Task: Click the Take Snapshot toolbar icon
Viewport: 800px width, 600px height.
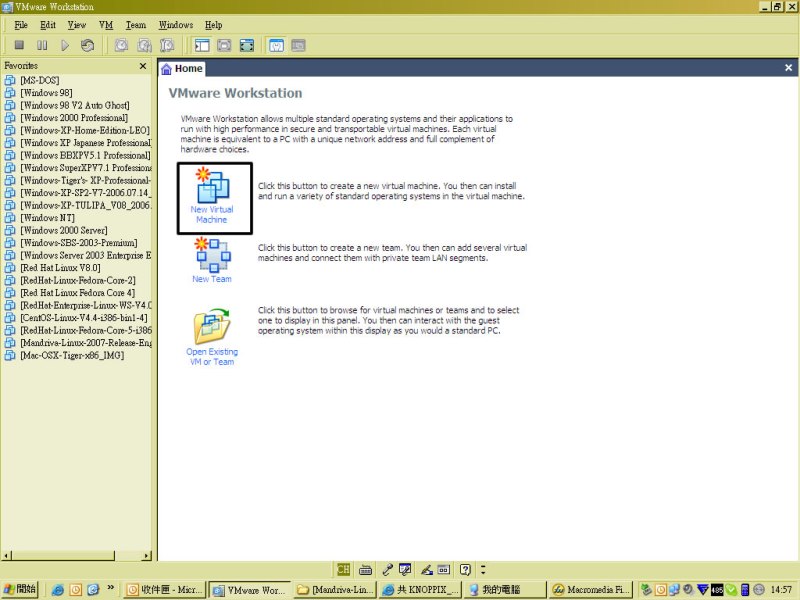Action: [121, 45]
